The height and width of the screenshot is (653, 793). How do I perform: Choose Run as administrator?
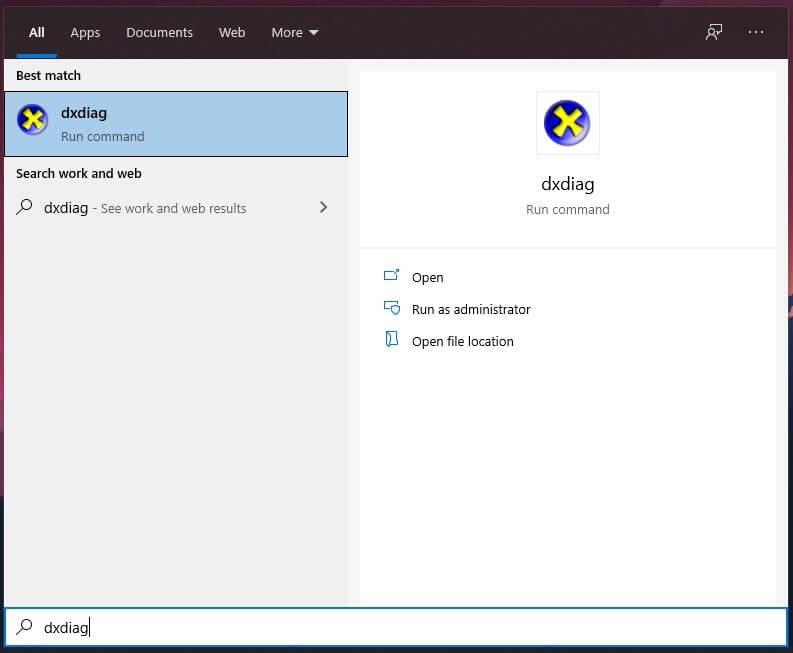pyautogui.click(x=471, y=309)
